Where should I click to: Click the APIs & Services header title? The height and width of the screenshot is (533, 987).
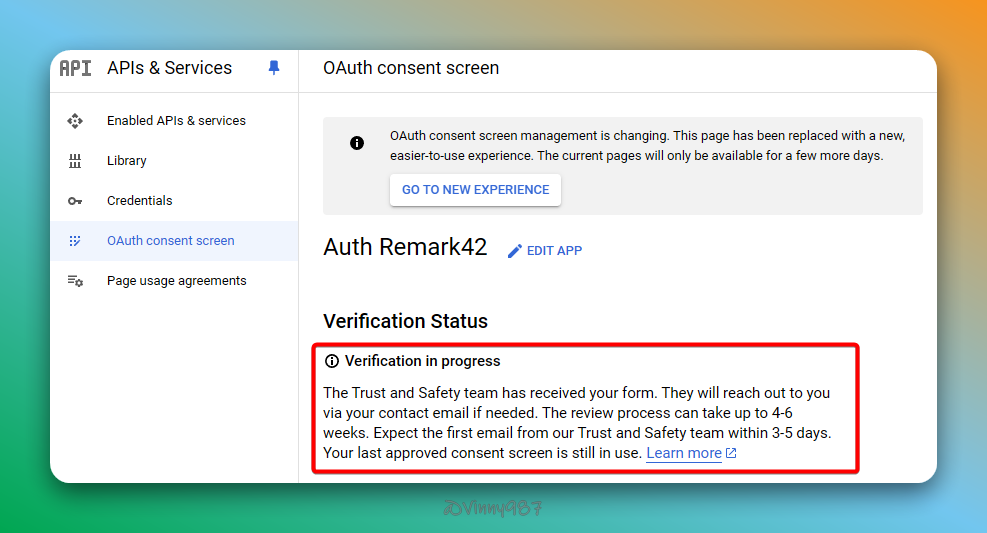(x=169, y=68)
